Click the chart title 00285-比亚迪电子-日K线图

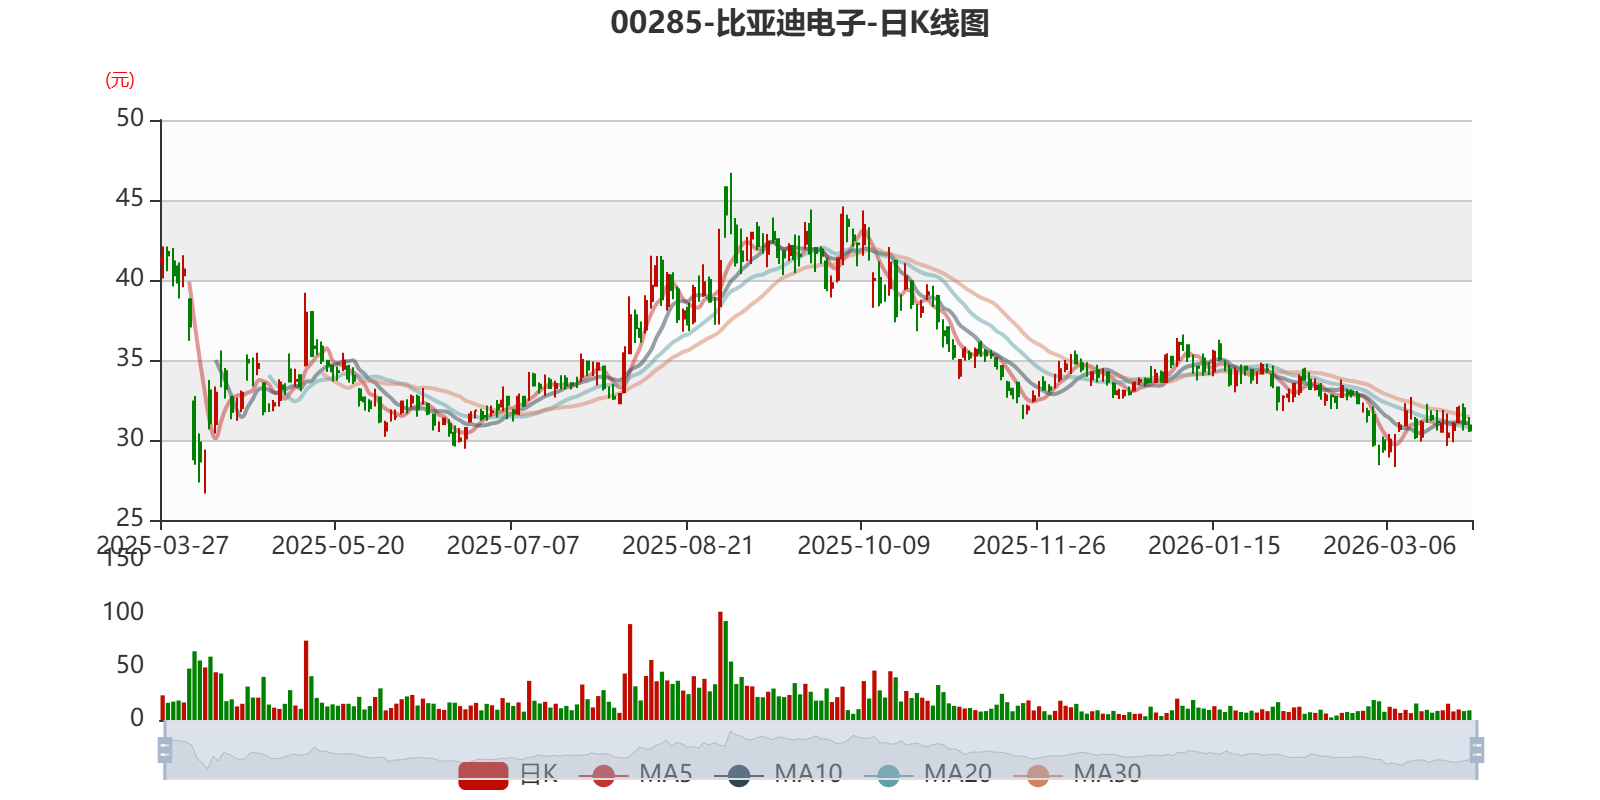800,23
